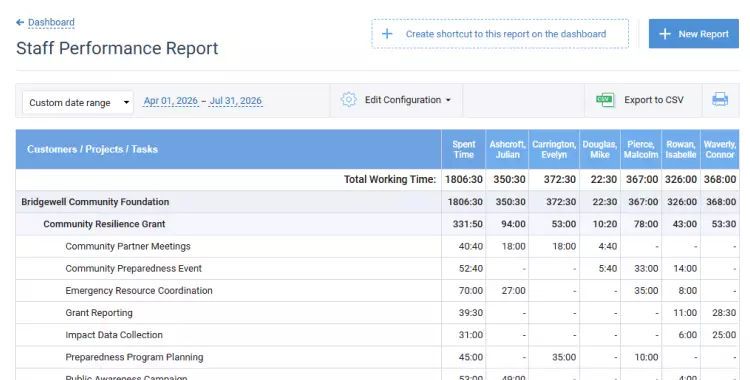The width and height of the screenshot is (750, 380).
Task: Open the Edit Configuration dropdown
Action: click(x=408, y=100)
